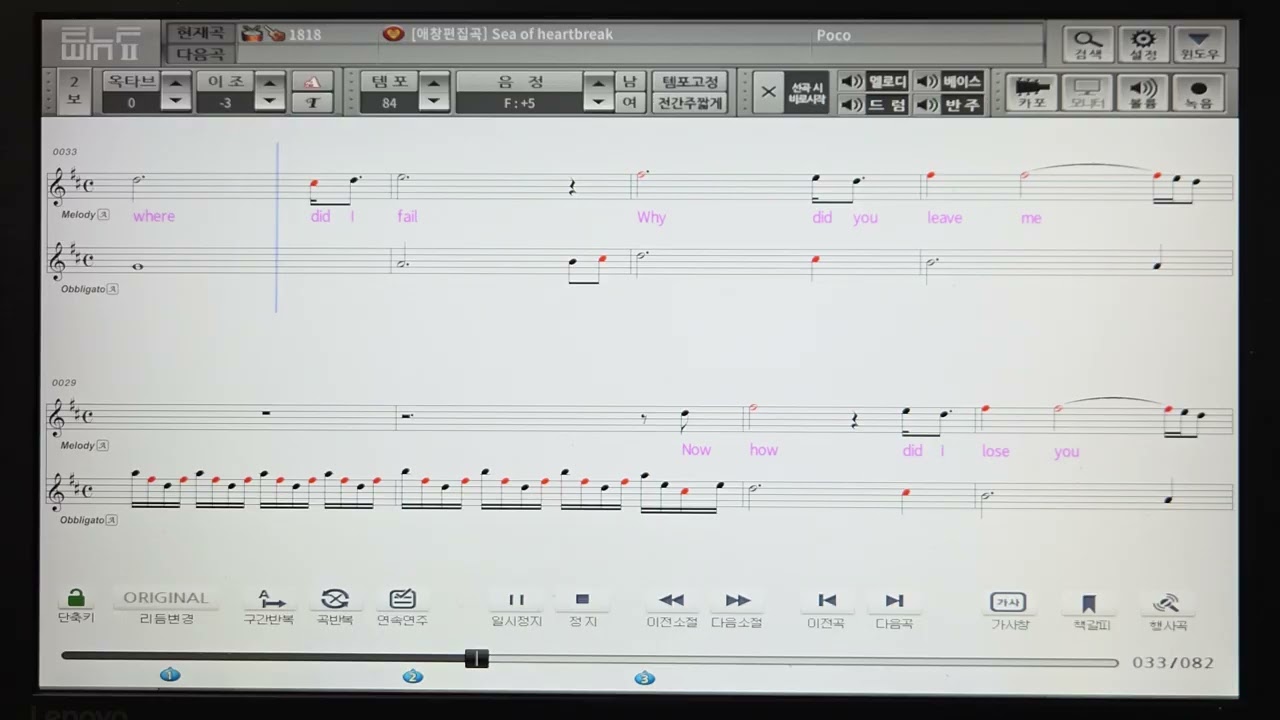
Task: Click the T text icon below metronome
Action: 313,102
